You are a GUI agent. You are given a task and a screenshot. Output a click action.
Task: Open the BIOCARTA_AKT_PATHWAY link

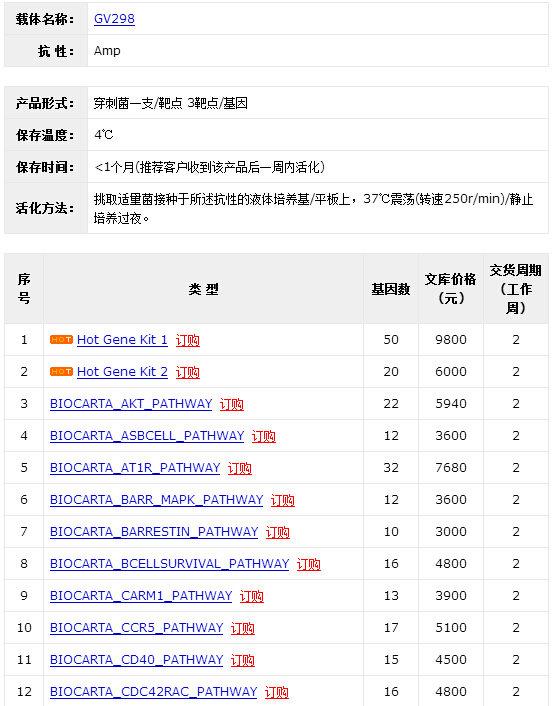click(x=131, y=404)
